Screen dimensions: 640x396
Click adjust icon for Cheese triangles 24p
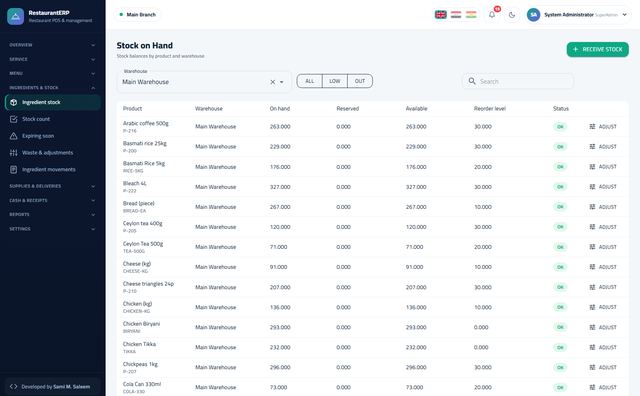coord(592,287)
